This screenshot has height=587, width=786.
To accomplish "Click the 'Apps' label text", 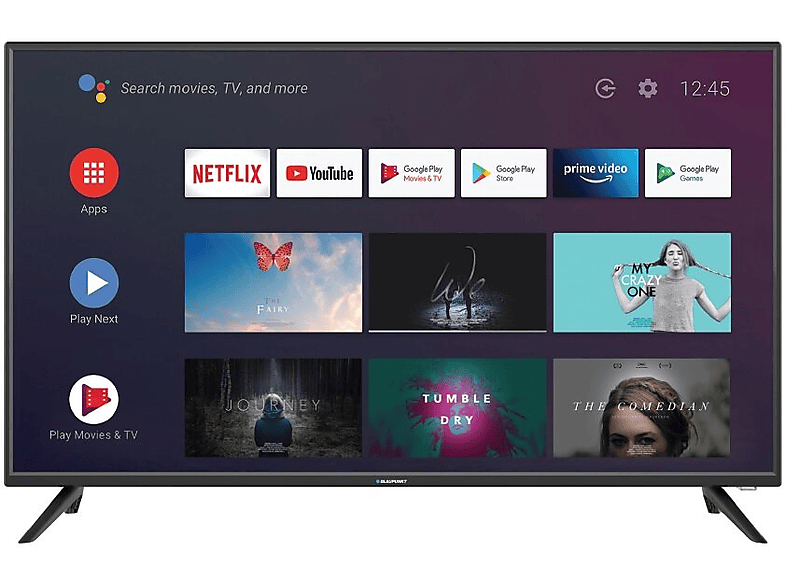I will click(x=94, y=209).
